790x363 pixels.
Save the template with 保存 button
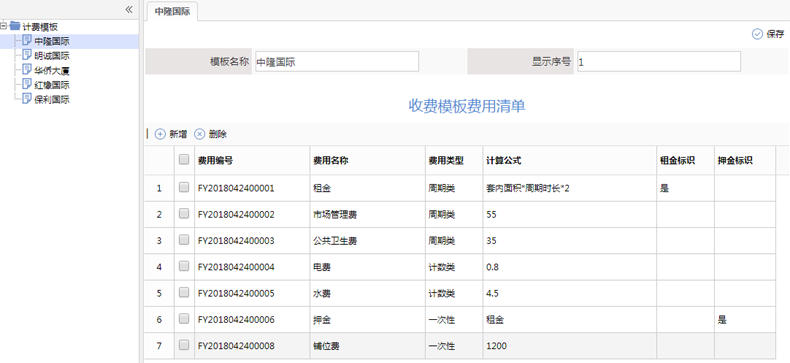click(x=768, y=34)
